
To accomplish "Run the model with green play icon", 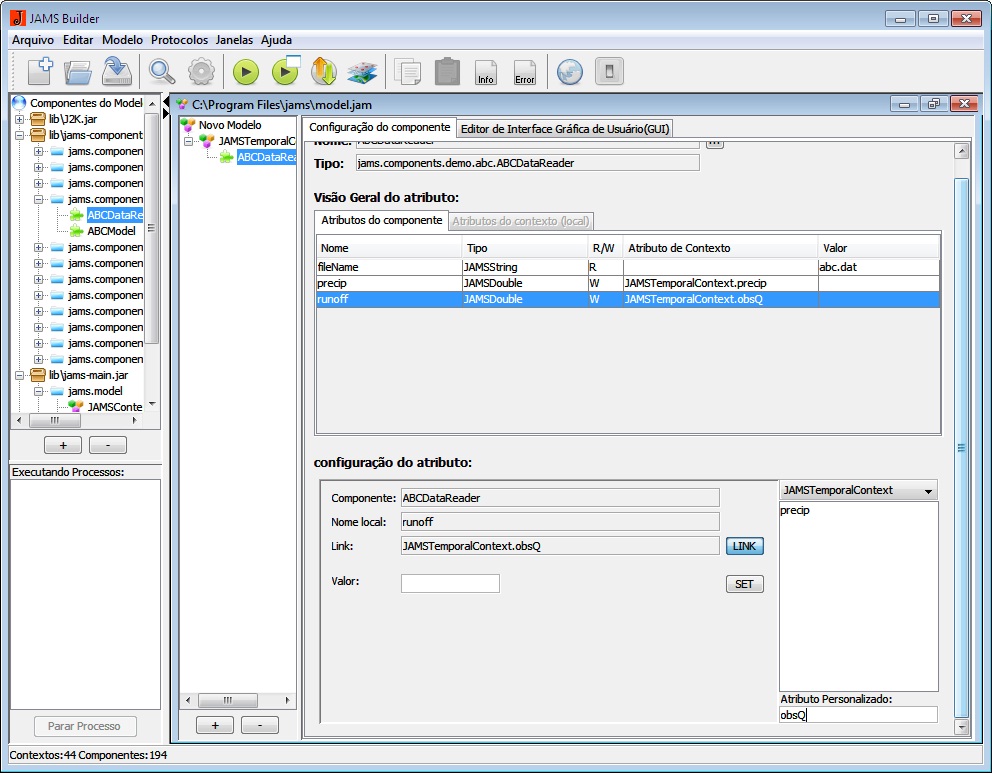I will click(246, 72).
